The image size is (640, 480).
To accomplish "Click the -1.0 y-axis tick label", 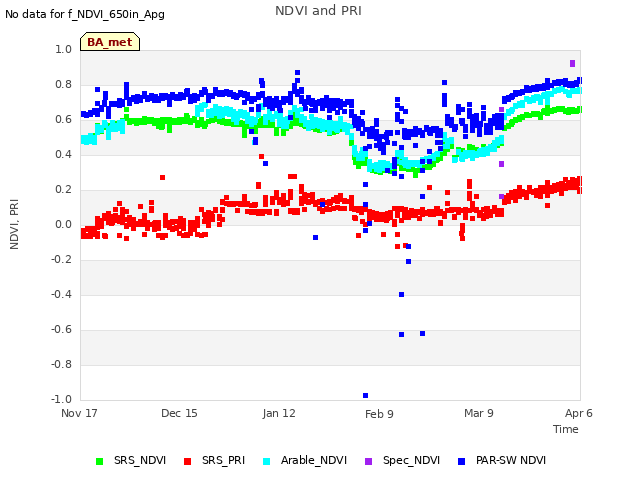I will 61,399.
